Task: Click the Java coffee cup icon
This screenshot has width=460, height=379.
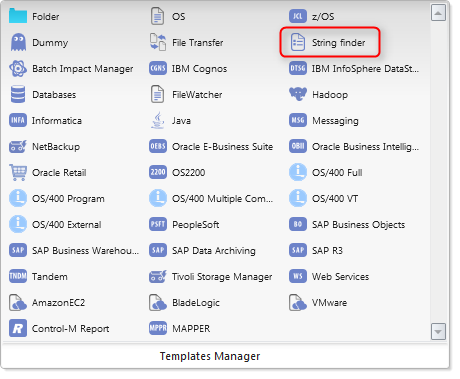Action: [x=158, y=120]
